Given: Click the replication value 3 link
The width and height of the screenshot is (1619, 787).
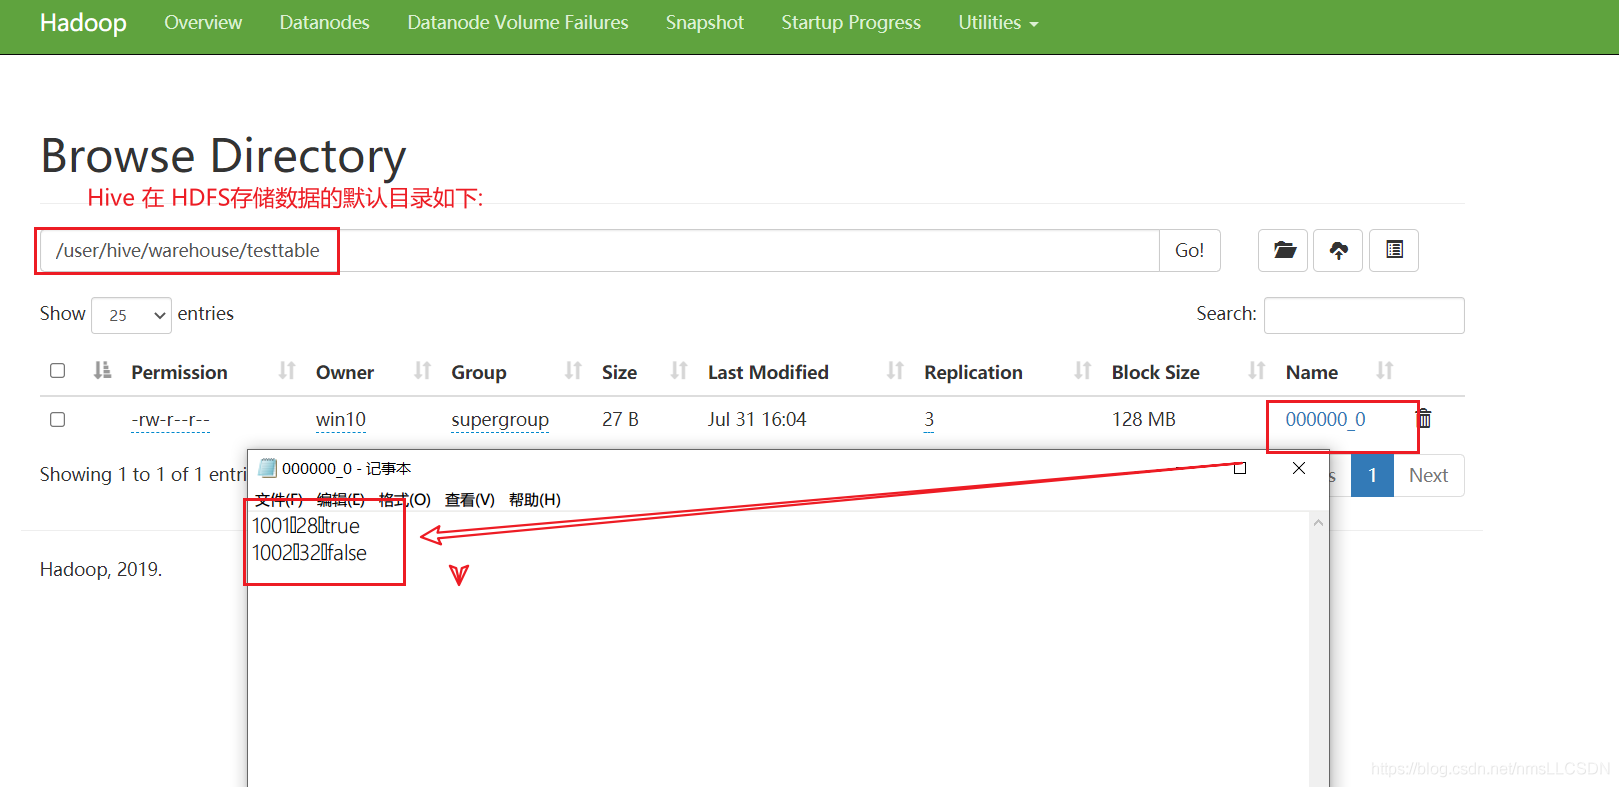Looking at the screenshot, I should point(929,420).
